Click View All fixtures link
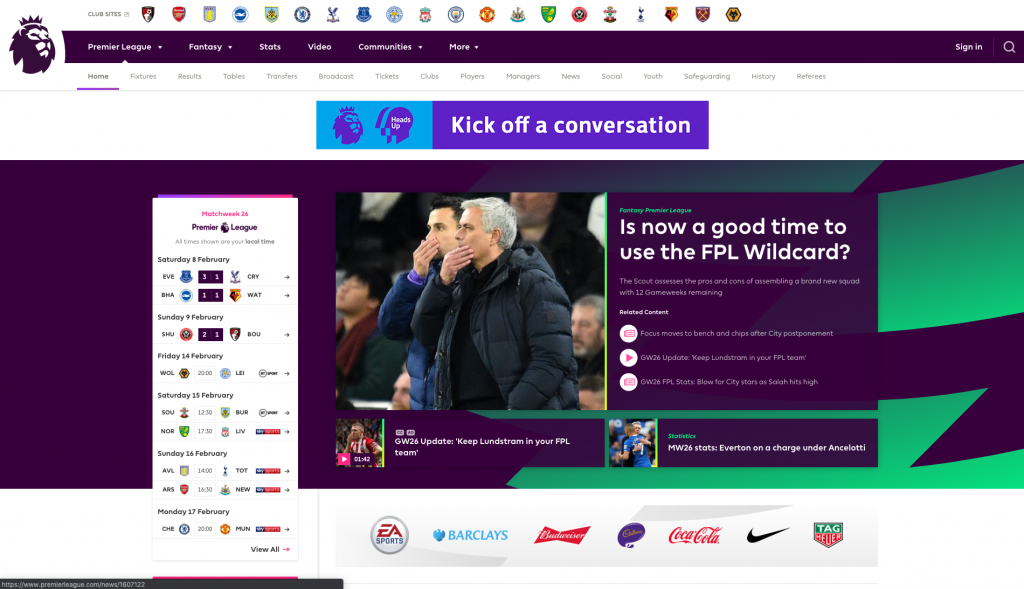The image size is (1024, 589). (x=270, y=549)
